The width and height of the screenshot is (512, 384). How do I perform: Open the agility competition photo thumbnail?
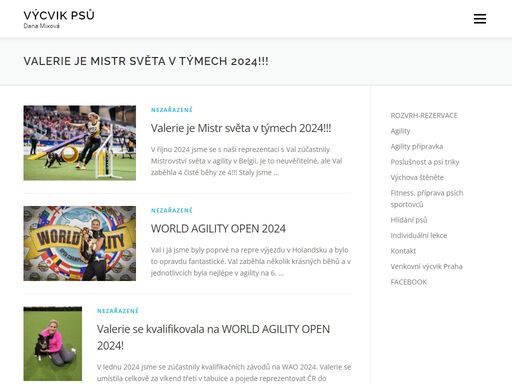pos(80,143)
